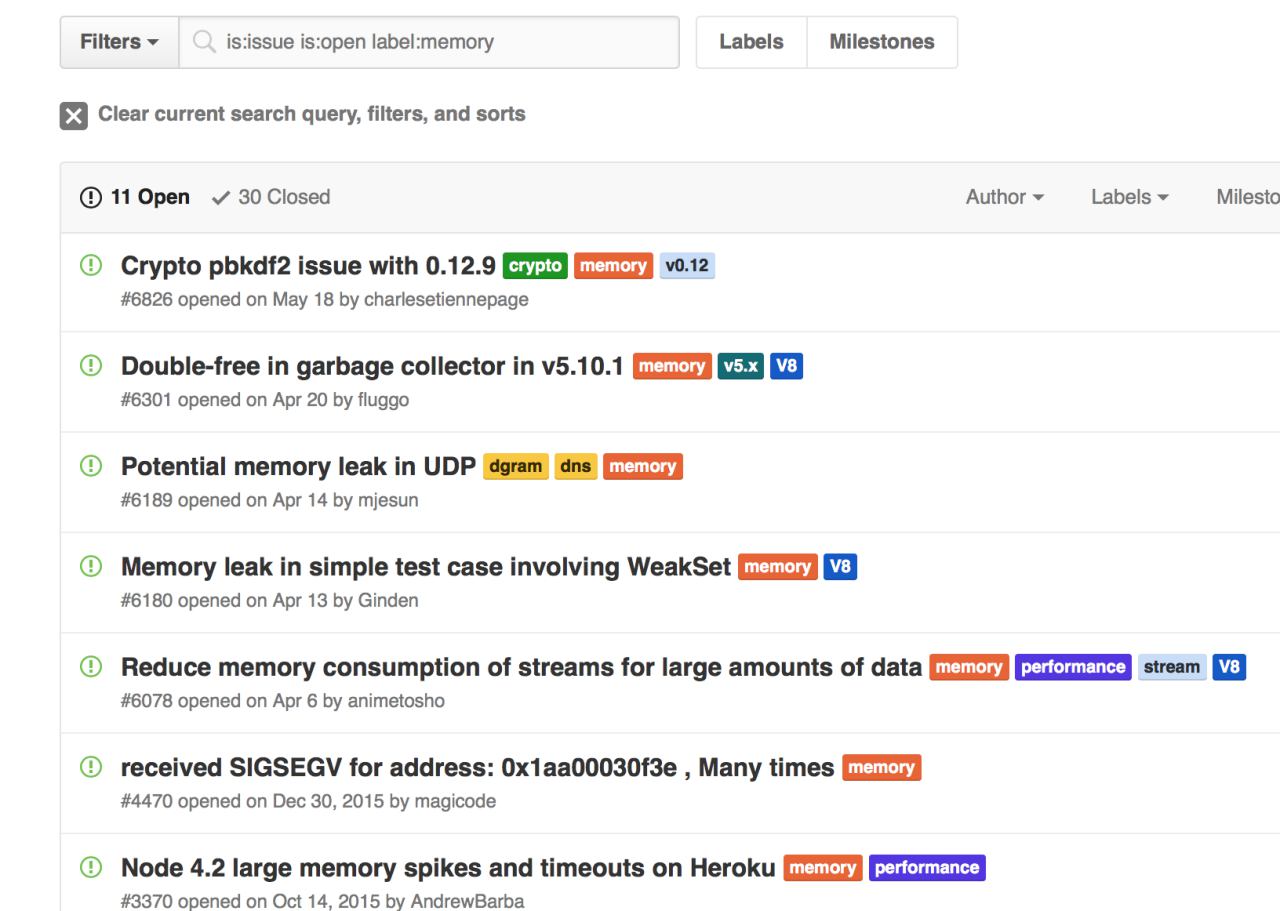This screenshot has height=911, width=1280.
Task: Expand the Labels filter dropdown
Action: click(x=1130, y=197)
